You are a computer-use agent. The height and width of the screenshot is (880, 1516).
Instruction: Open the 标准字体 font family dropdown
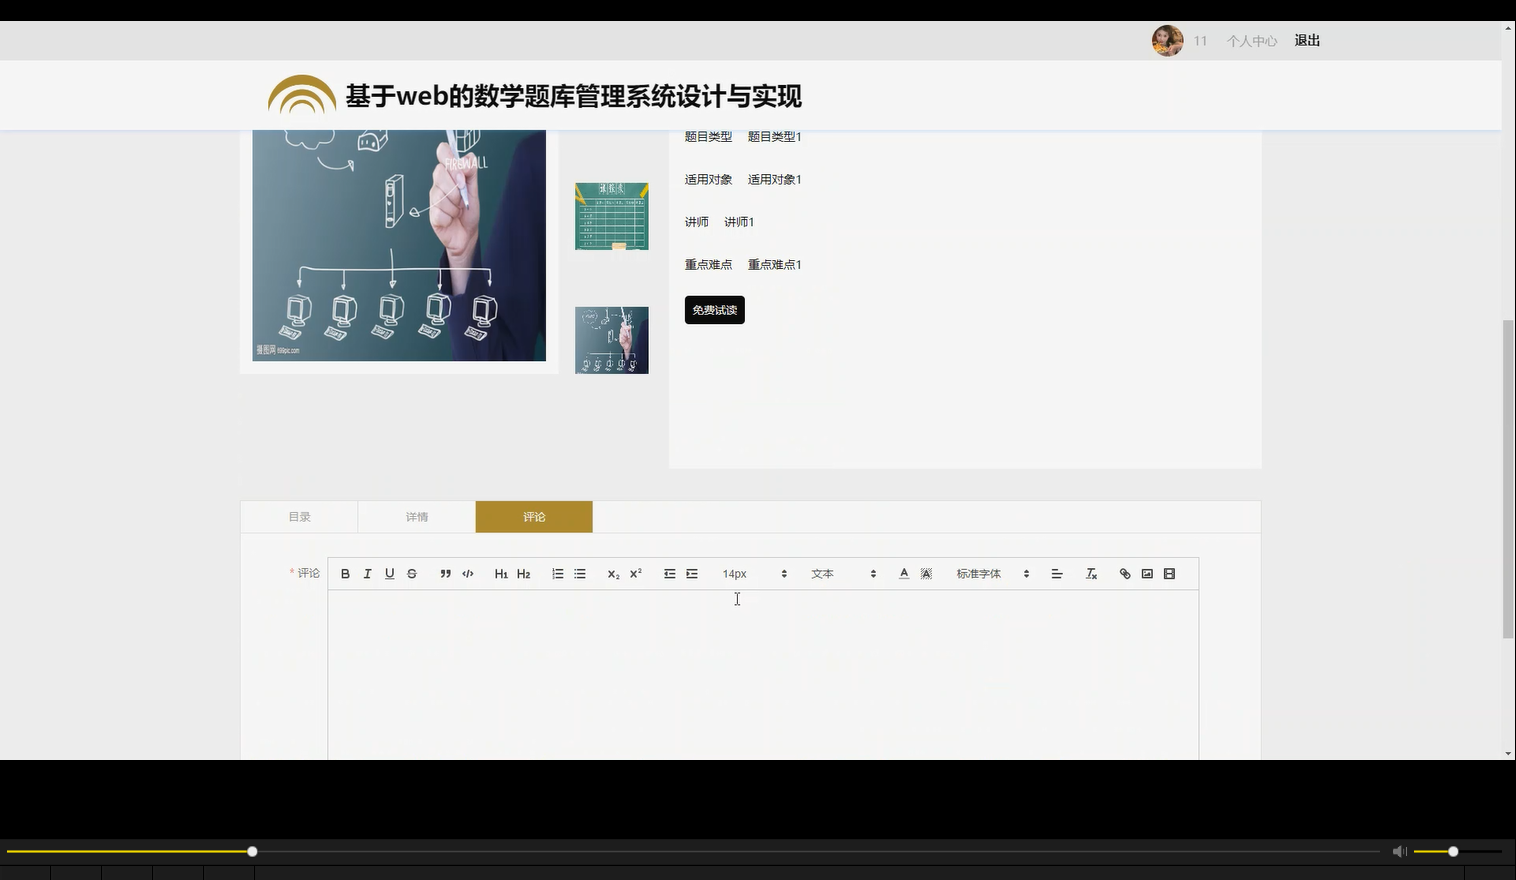pos(985,573)
